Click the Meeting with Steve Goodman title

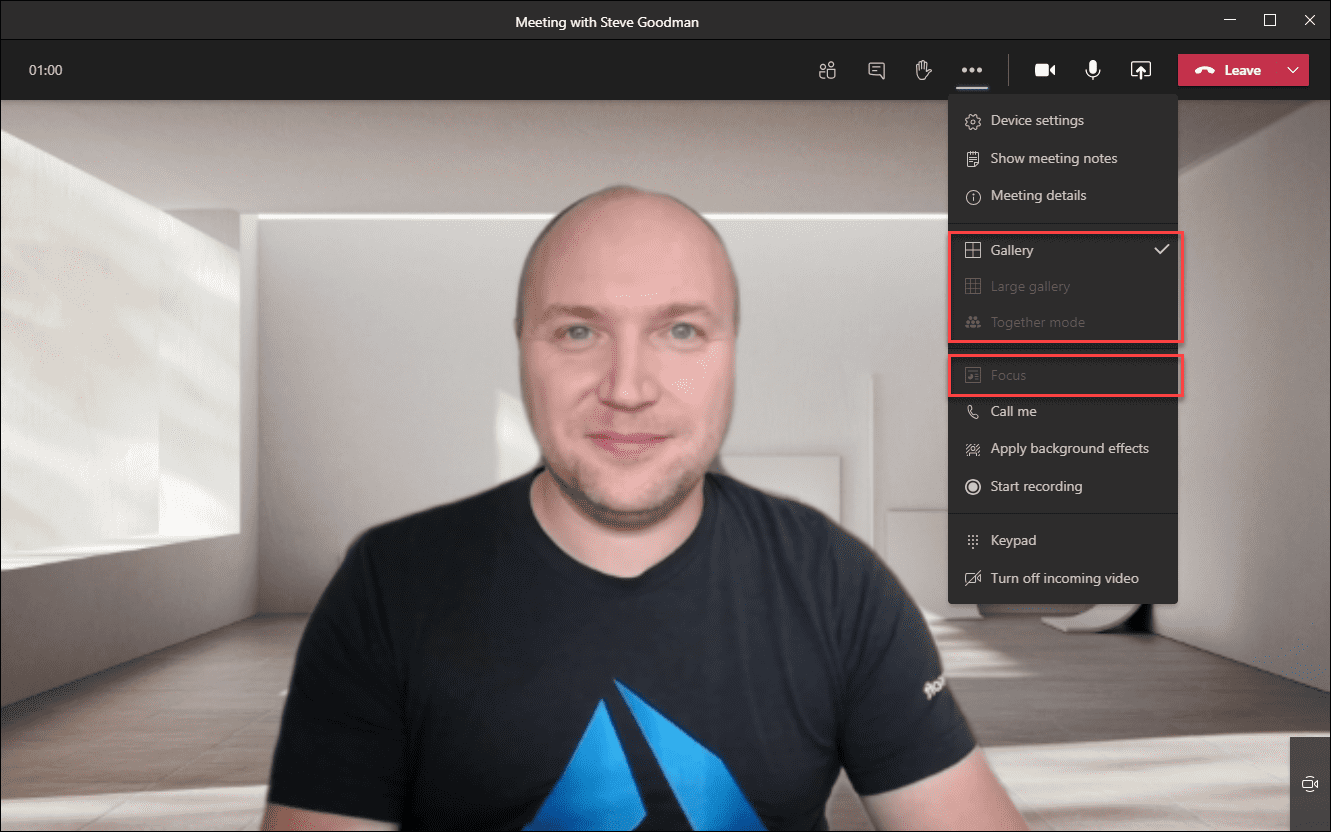[607, 21]
